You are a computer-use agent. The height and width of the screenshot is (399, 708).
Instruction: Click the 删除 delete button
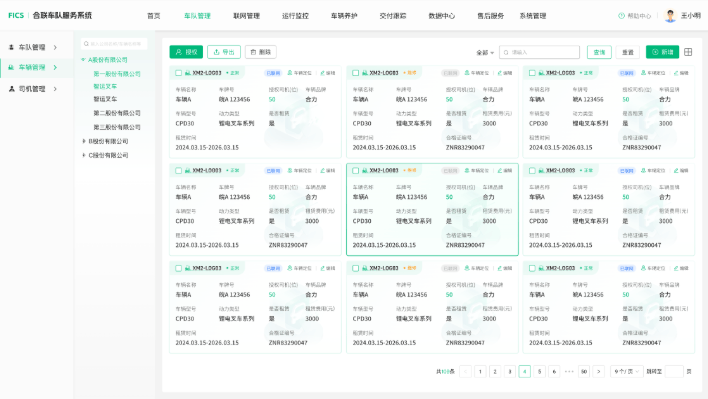tap(261, 52)
